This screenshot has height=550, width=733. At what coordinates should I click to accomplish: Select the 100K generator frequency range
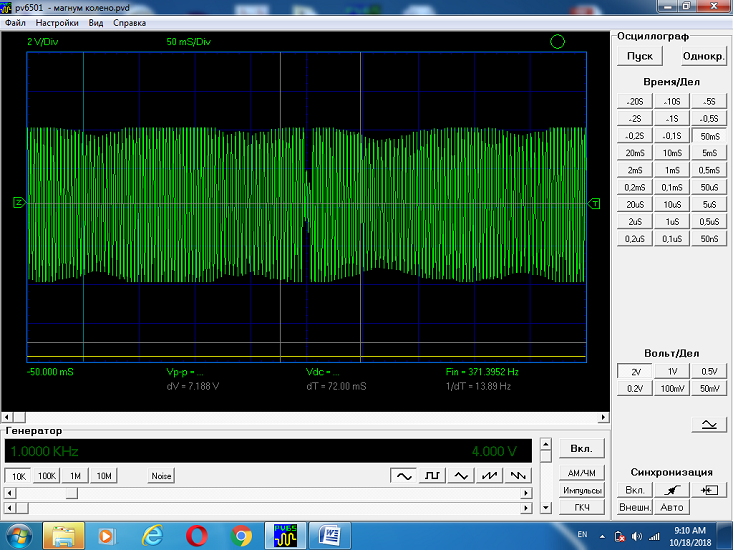(x=46, y=476)
